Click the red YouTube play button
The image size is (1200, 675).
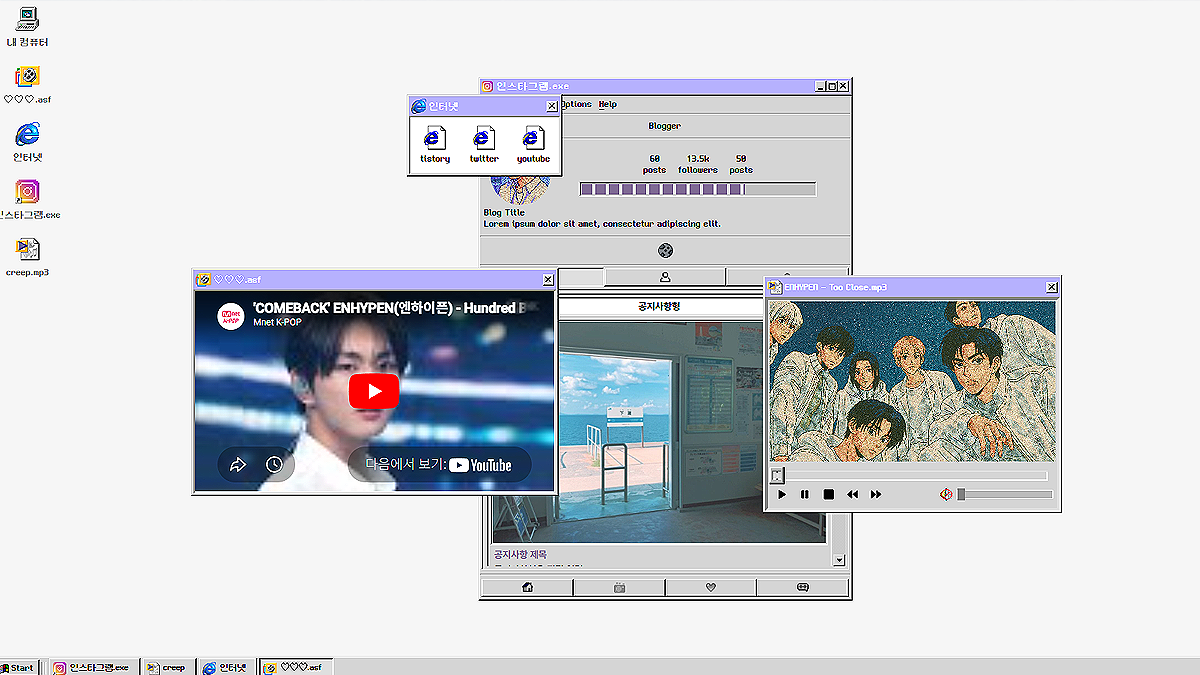pyautogui.click(x=374, y=391)
